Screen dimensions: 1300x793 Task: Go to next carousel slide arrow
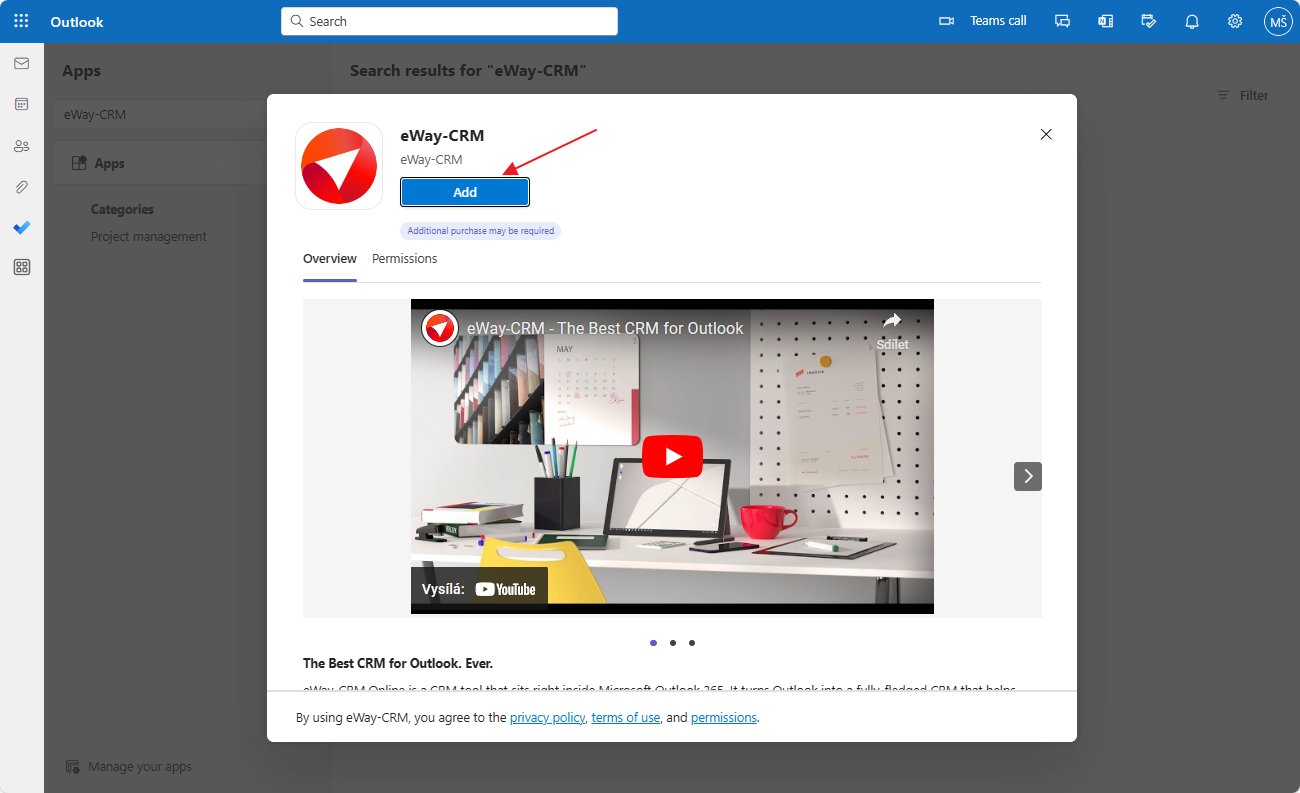pyautogui.click(x=1028, y=476)
